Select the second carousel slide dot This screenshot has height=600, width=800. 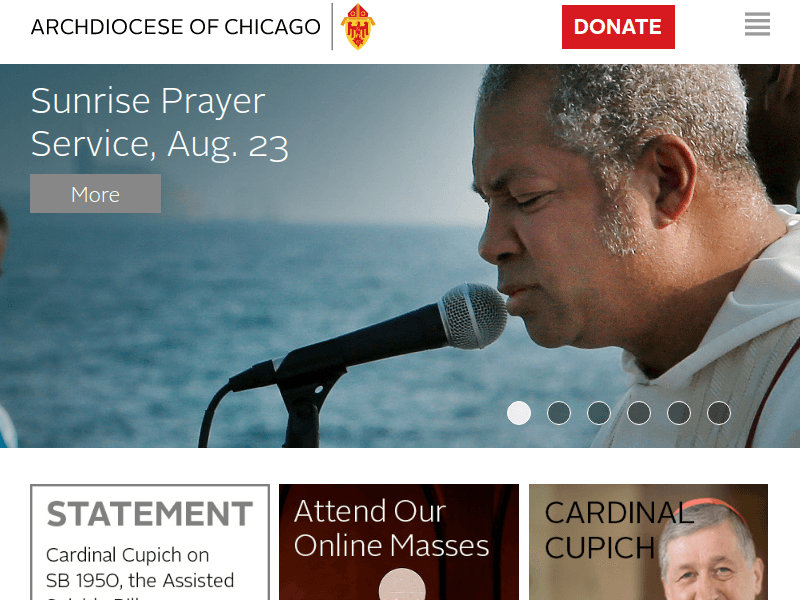pyautogui.click(x=559, y=413)
